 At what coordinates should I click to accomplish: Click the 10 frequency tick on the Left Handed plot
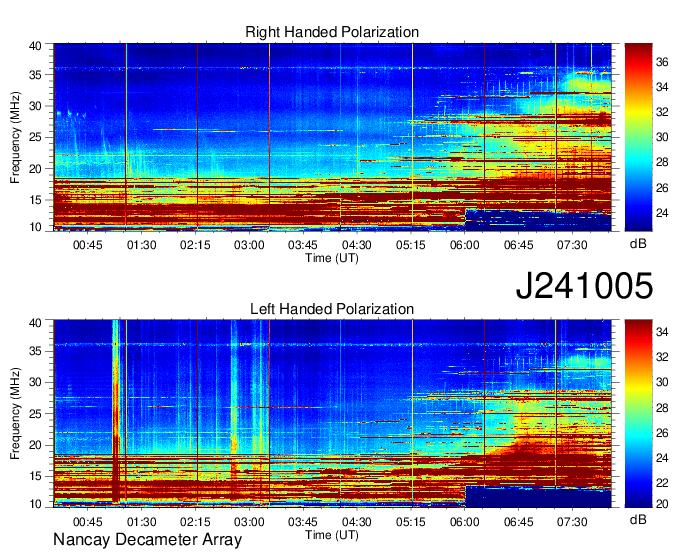pos(35,504)
